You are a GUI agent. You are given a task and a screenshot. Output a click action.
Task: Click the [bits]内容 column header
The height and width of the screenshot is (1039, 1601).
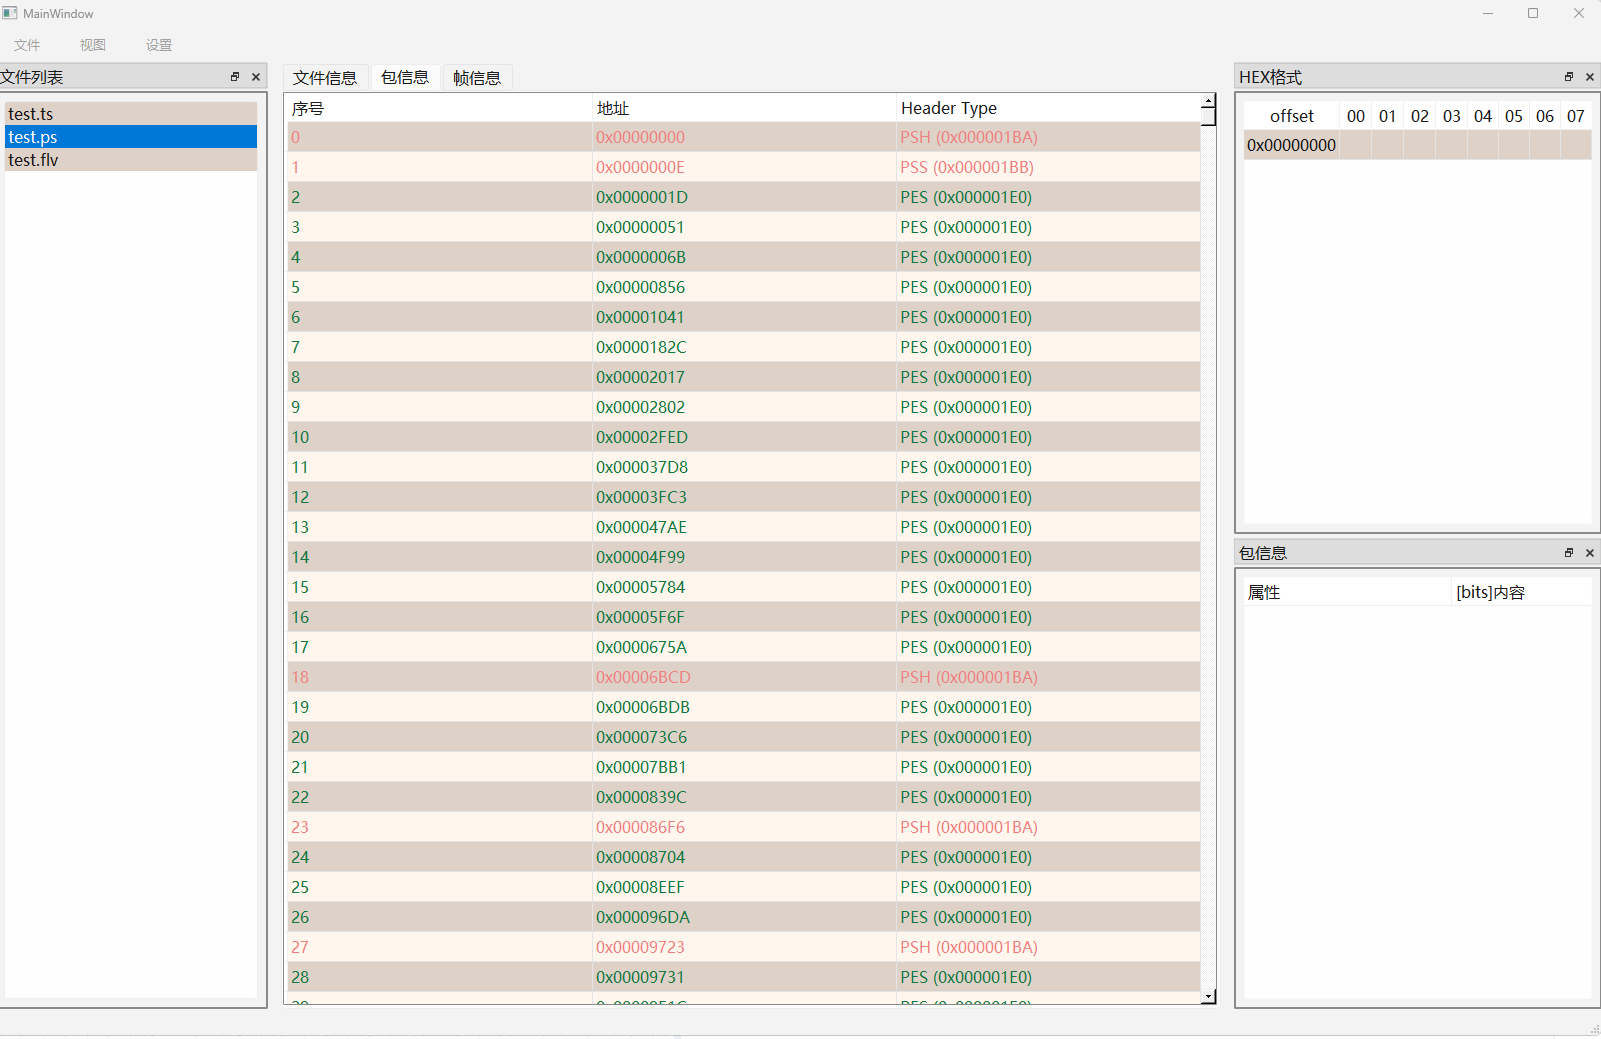point(1520,592)
